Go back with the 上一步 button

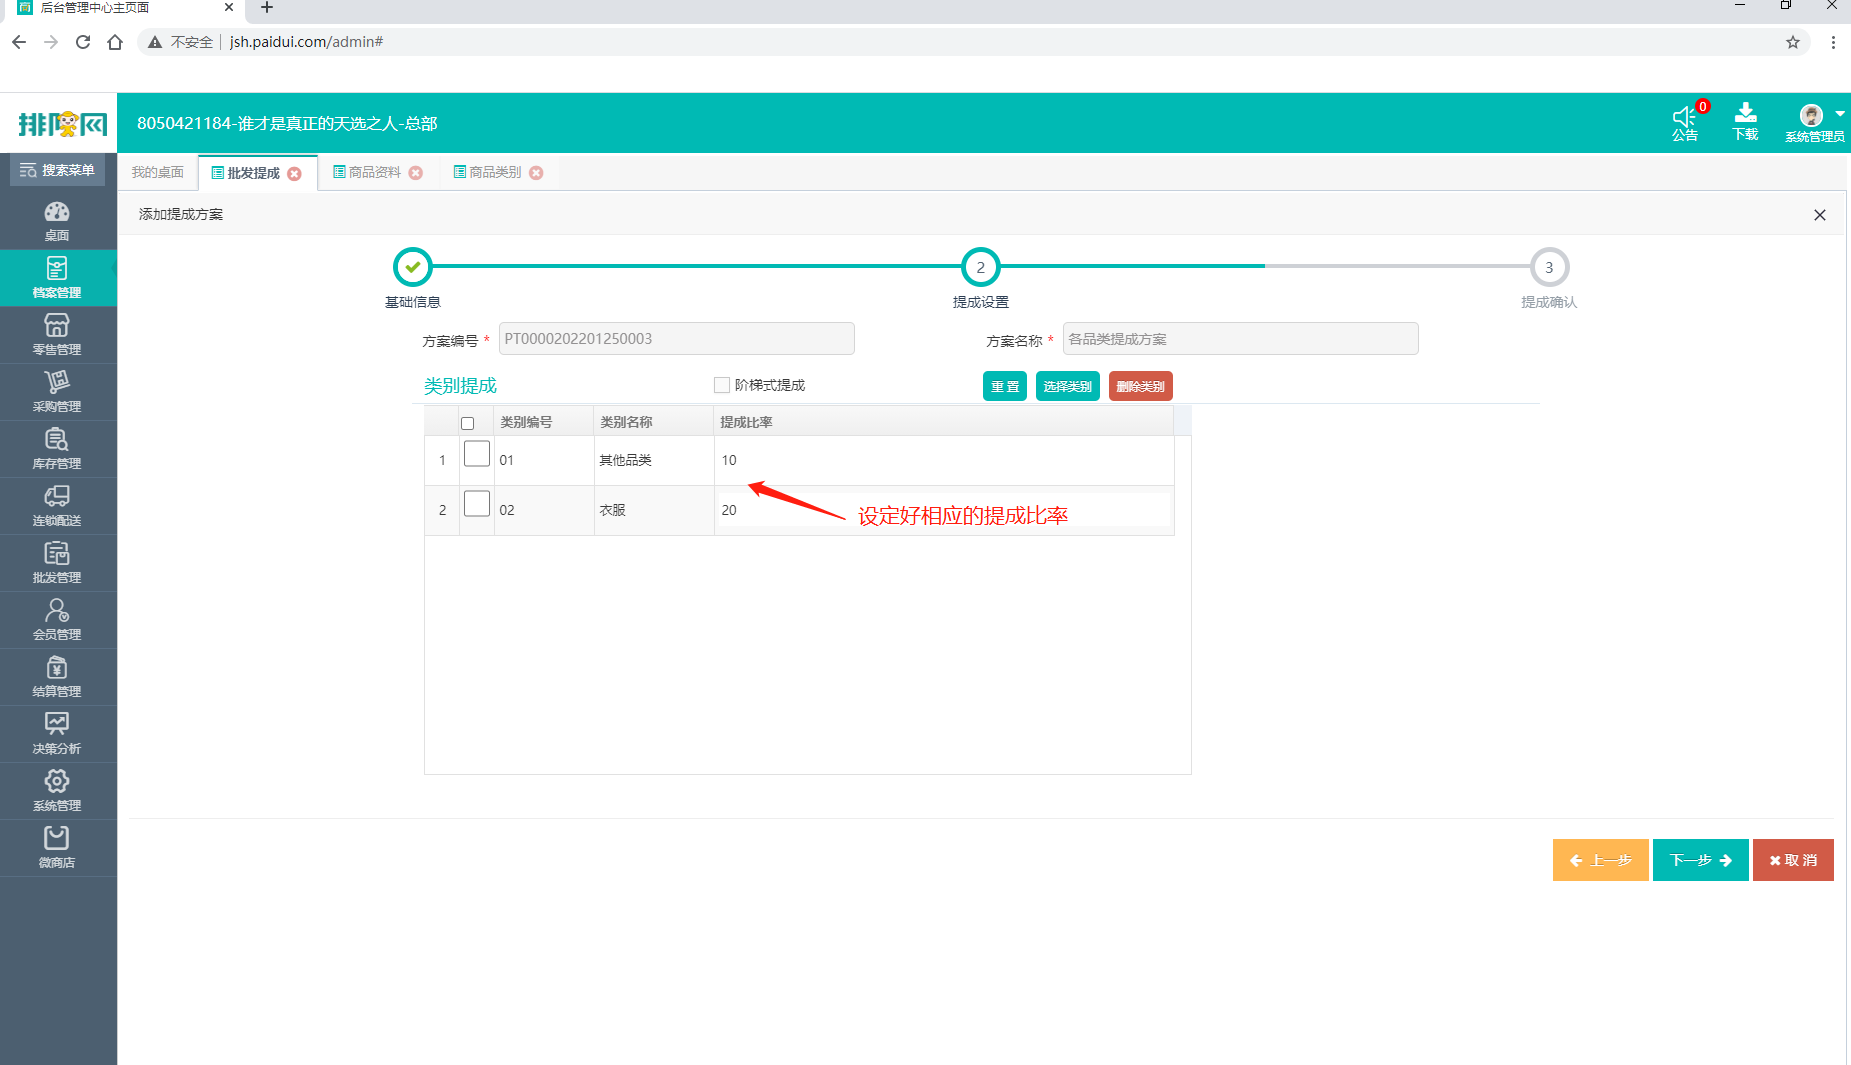(1601, 860)
